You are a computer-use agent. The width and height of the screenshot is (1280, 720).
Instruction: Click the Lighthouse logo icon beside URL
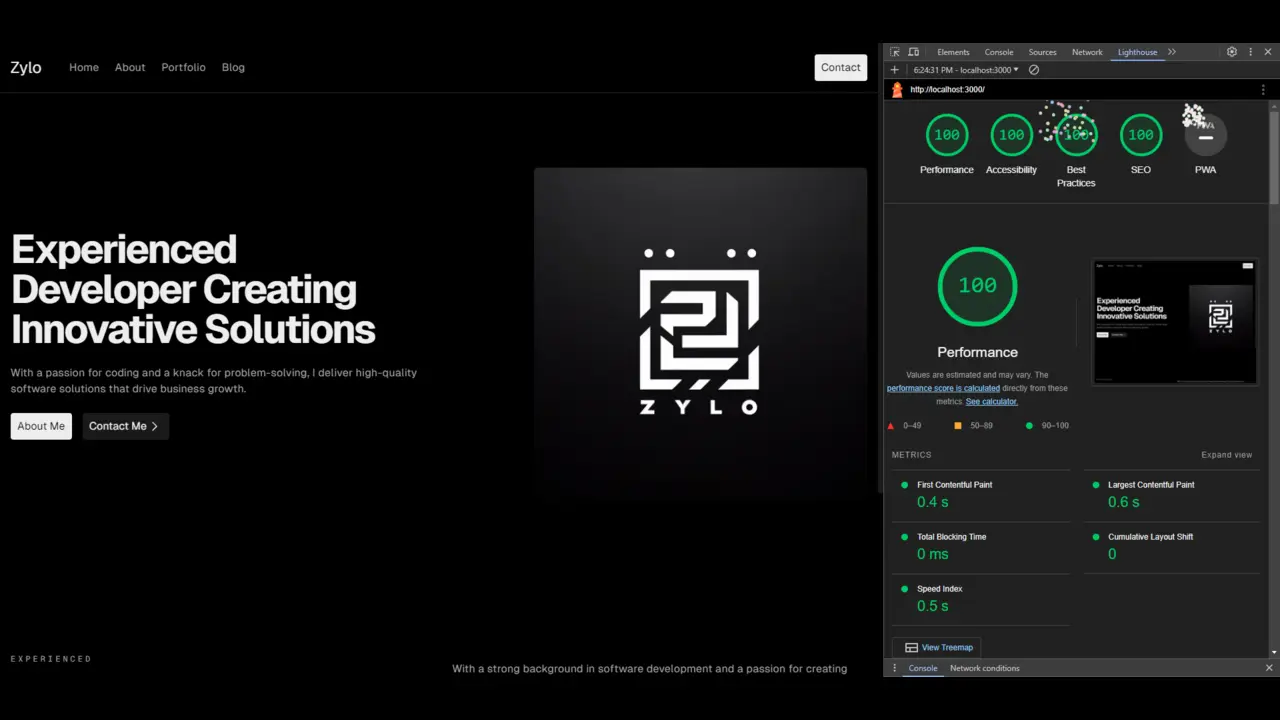pyautogui.click(x=897, y=90)
